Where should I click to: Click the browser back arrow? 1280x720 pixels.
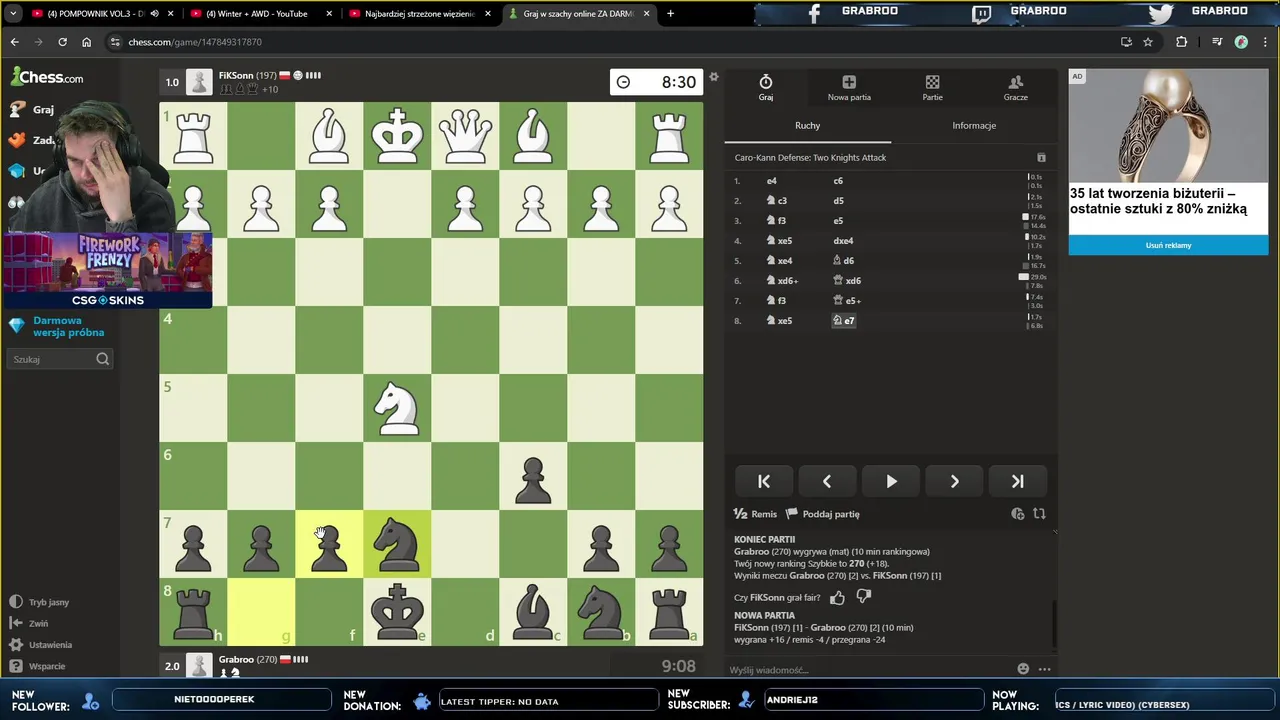(x=14, y=42)
